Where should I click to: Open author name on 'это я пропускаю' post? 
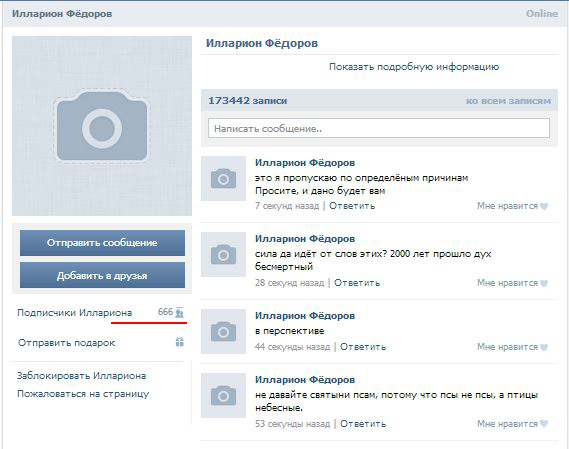point(305,163)
